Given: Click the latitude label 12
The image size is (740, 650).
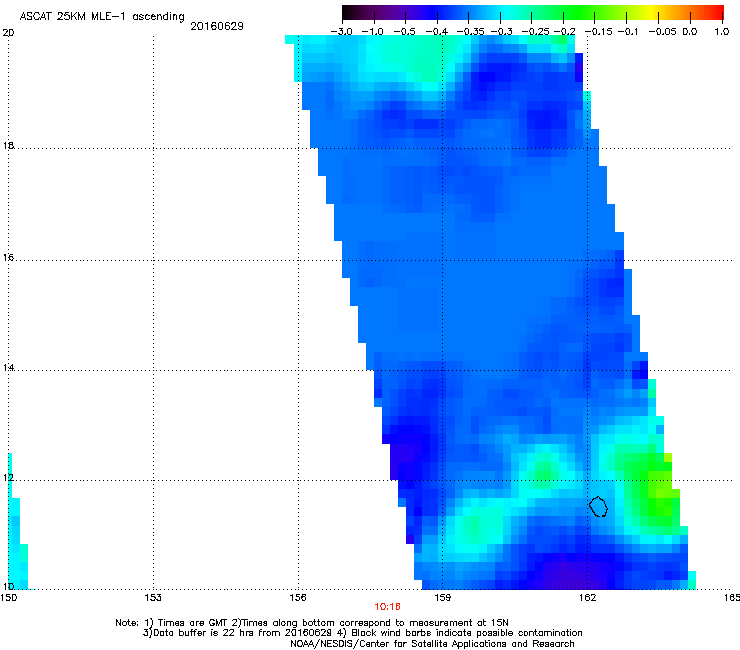Looking at the screenshot, I should coord(8,478).
